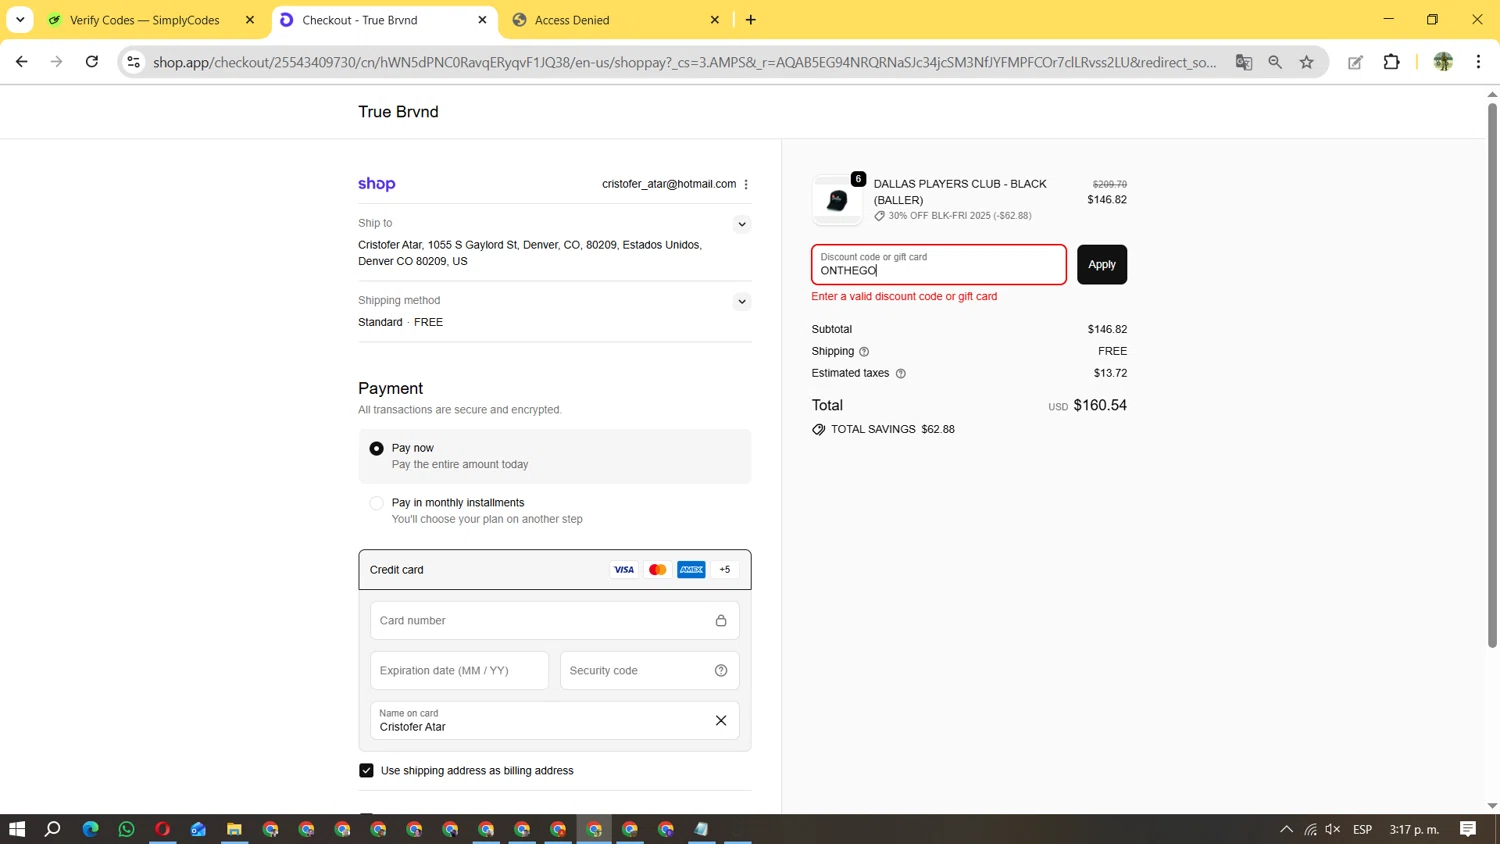The height and width of the screenshot is (844, 1500).
Task: Select the Checkout - True Brvnd tab
Action: click(x=384, y=20)
